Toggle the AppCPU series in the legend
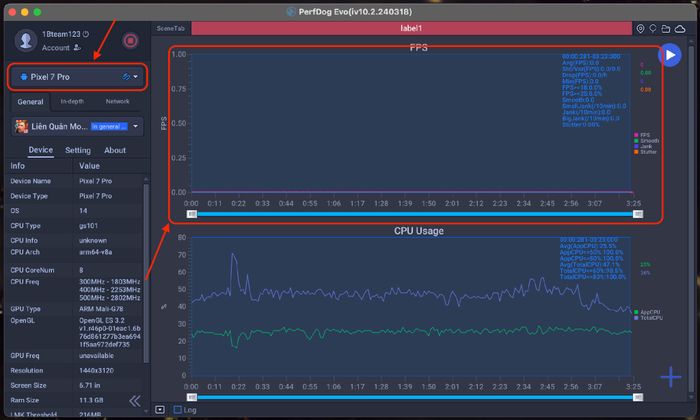Viewport: 700px width, 420px height. (647, 312)
